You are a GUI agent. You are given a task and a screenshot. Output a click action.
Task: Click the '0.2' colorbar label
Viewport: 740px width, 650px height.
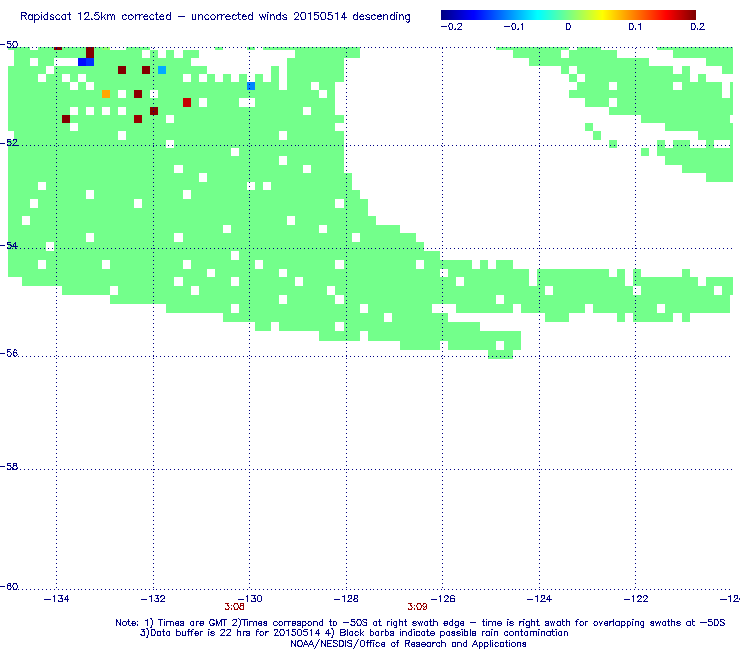click(697, 27)
